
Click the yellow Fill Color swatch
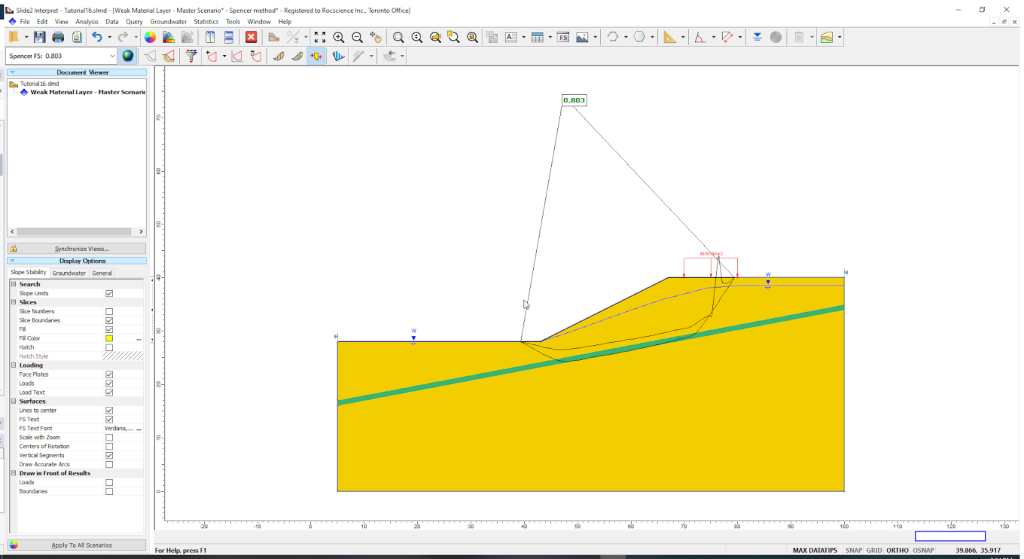click(x=109, y=338)
